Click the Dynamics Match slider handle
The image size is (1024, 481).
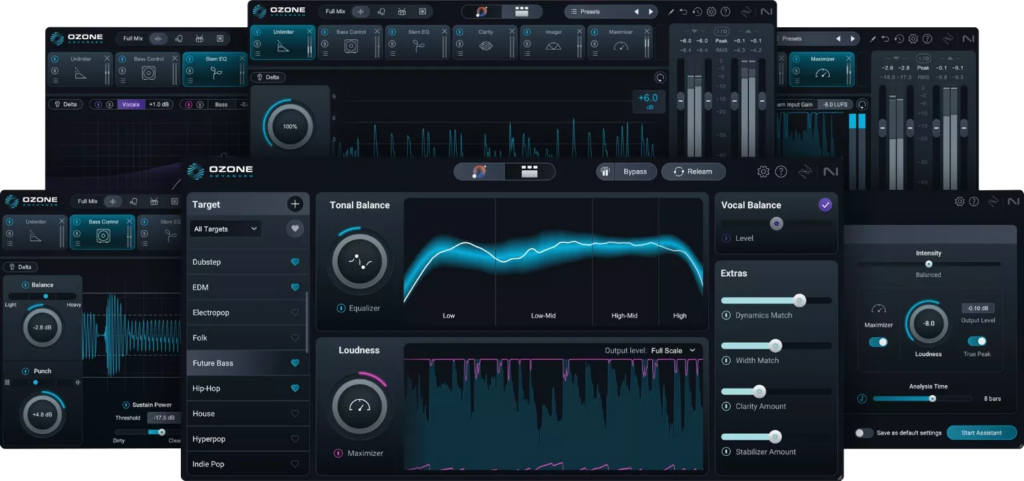pos(799,300)
